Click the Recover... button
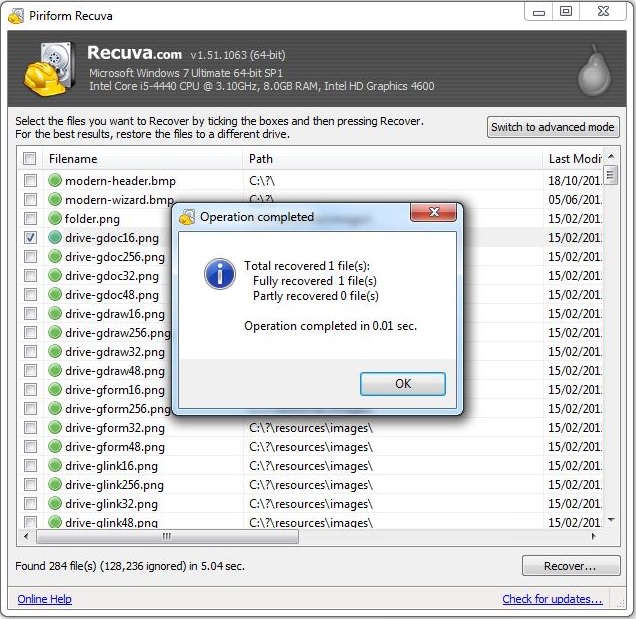The height and width of the screenshot is (619, 636). tap(571, 566)
